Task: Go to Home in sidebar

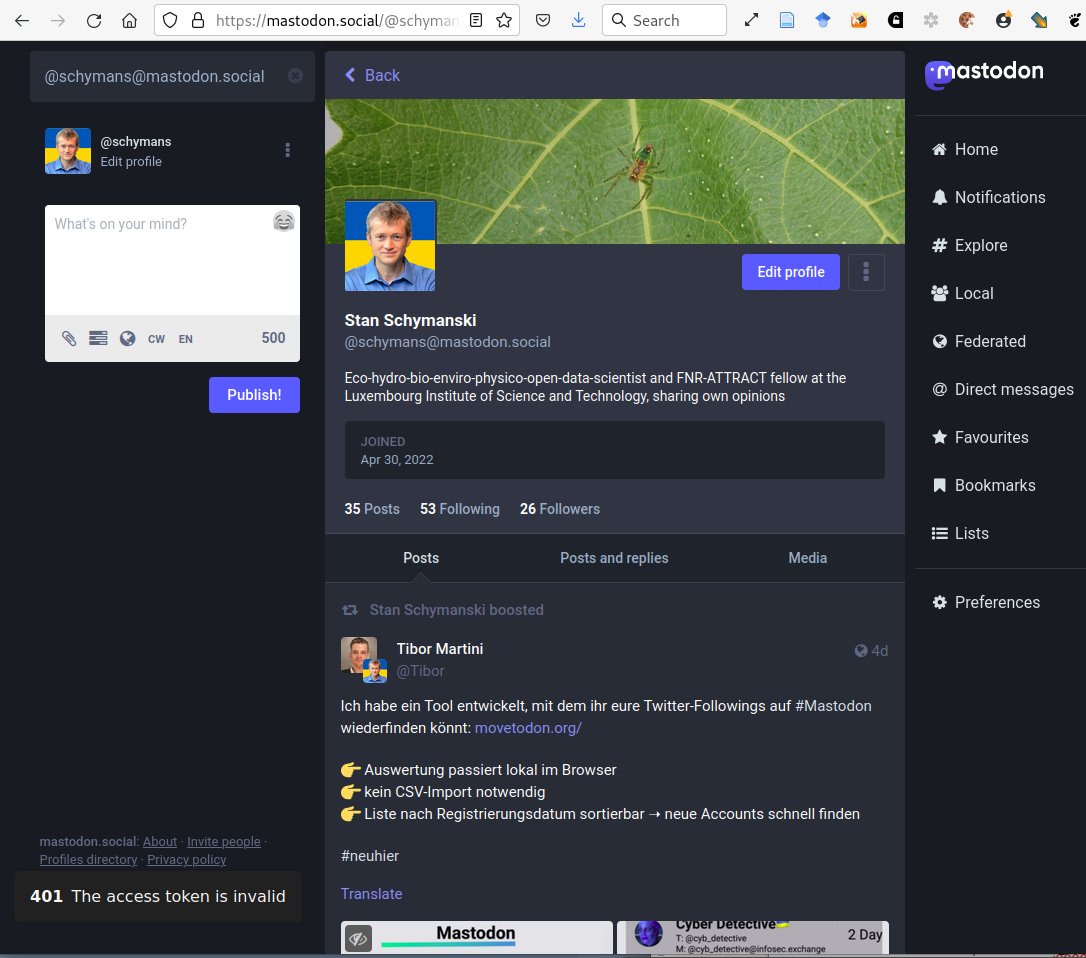Action: pos(965,149)
